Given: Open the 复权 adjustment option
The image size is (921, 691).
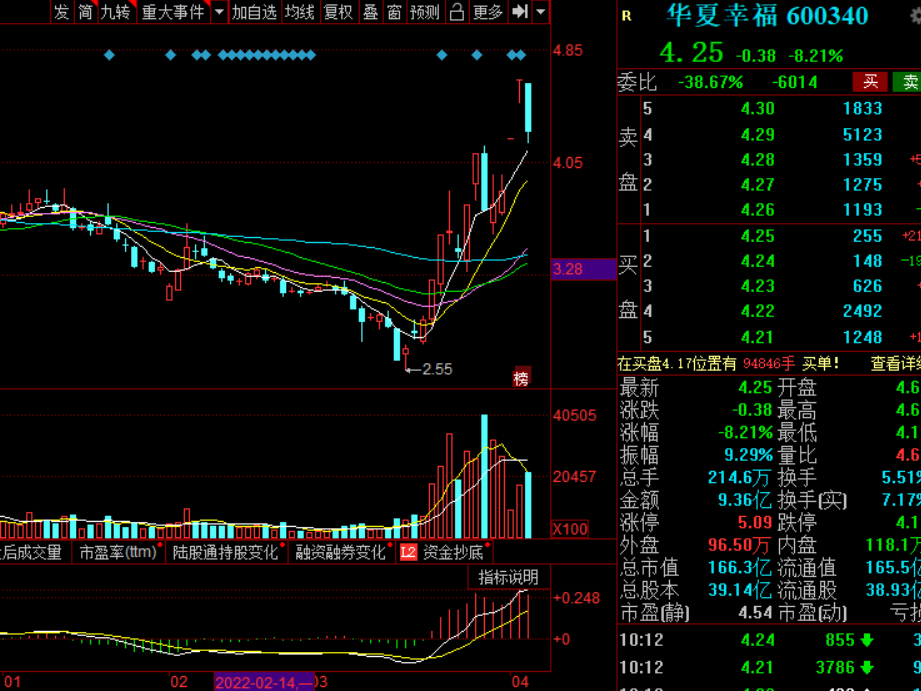Looking at the screenshot, I should point(338,12).
